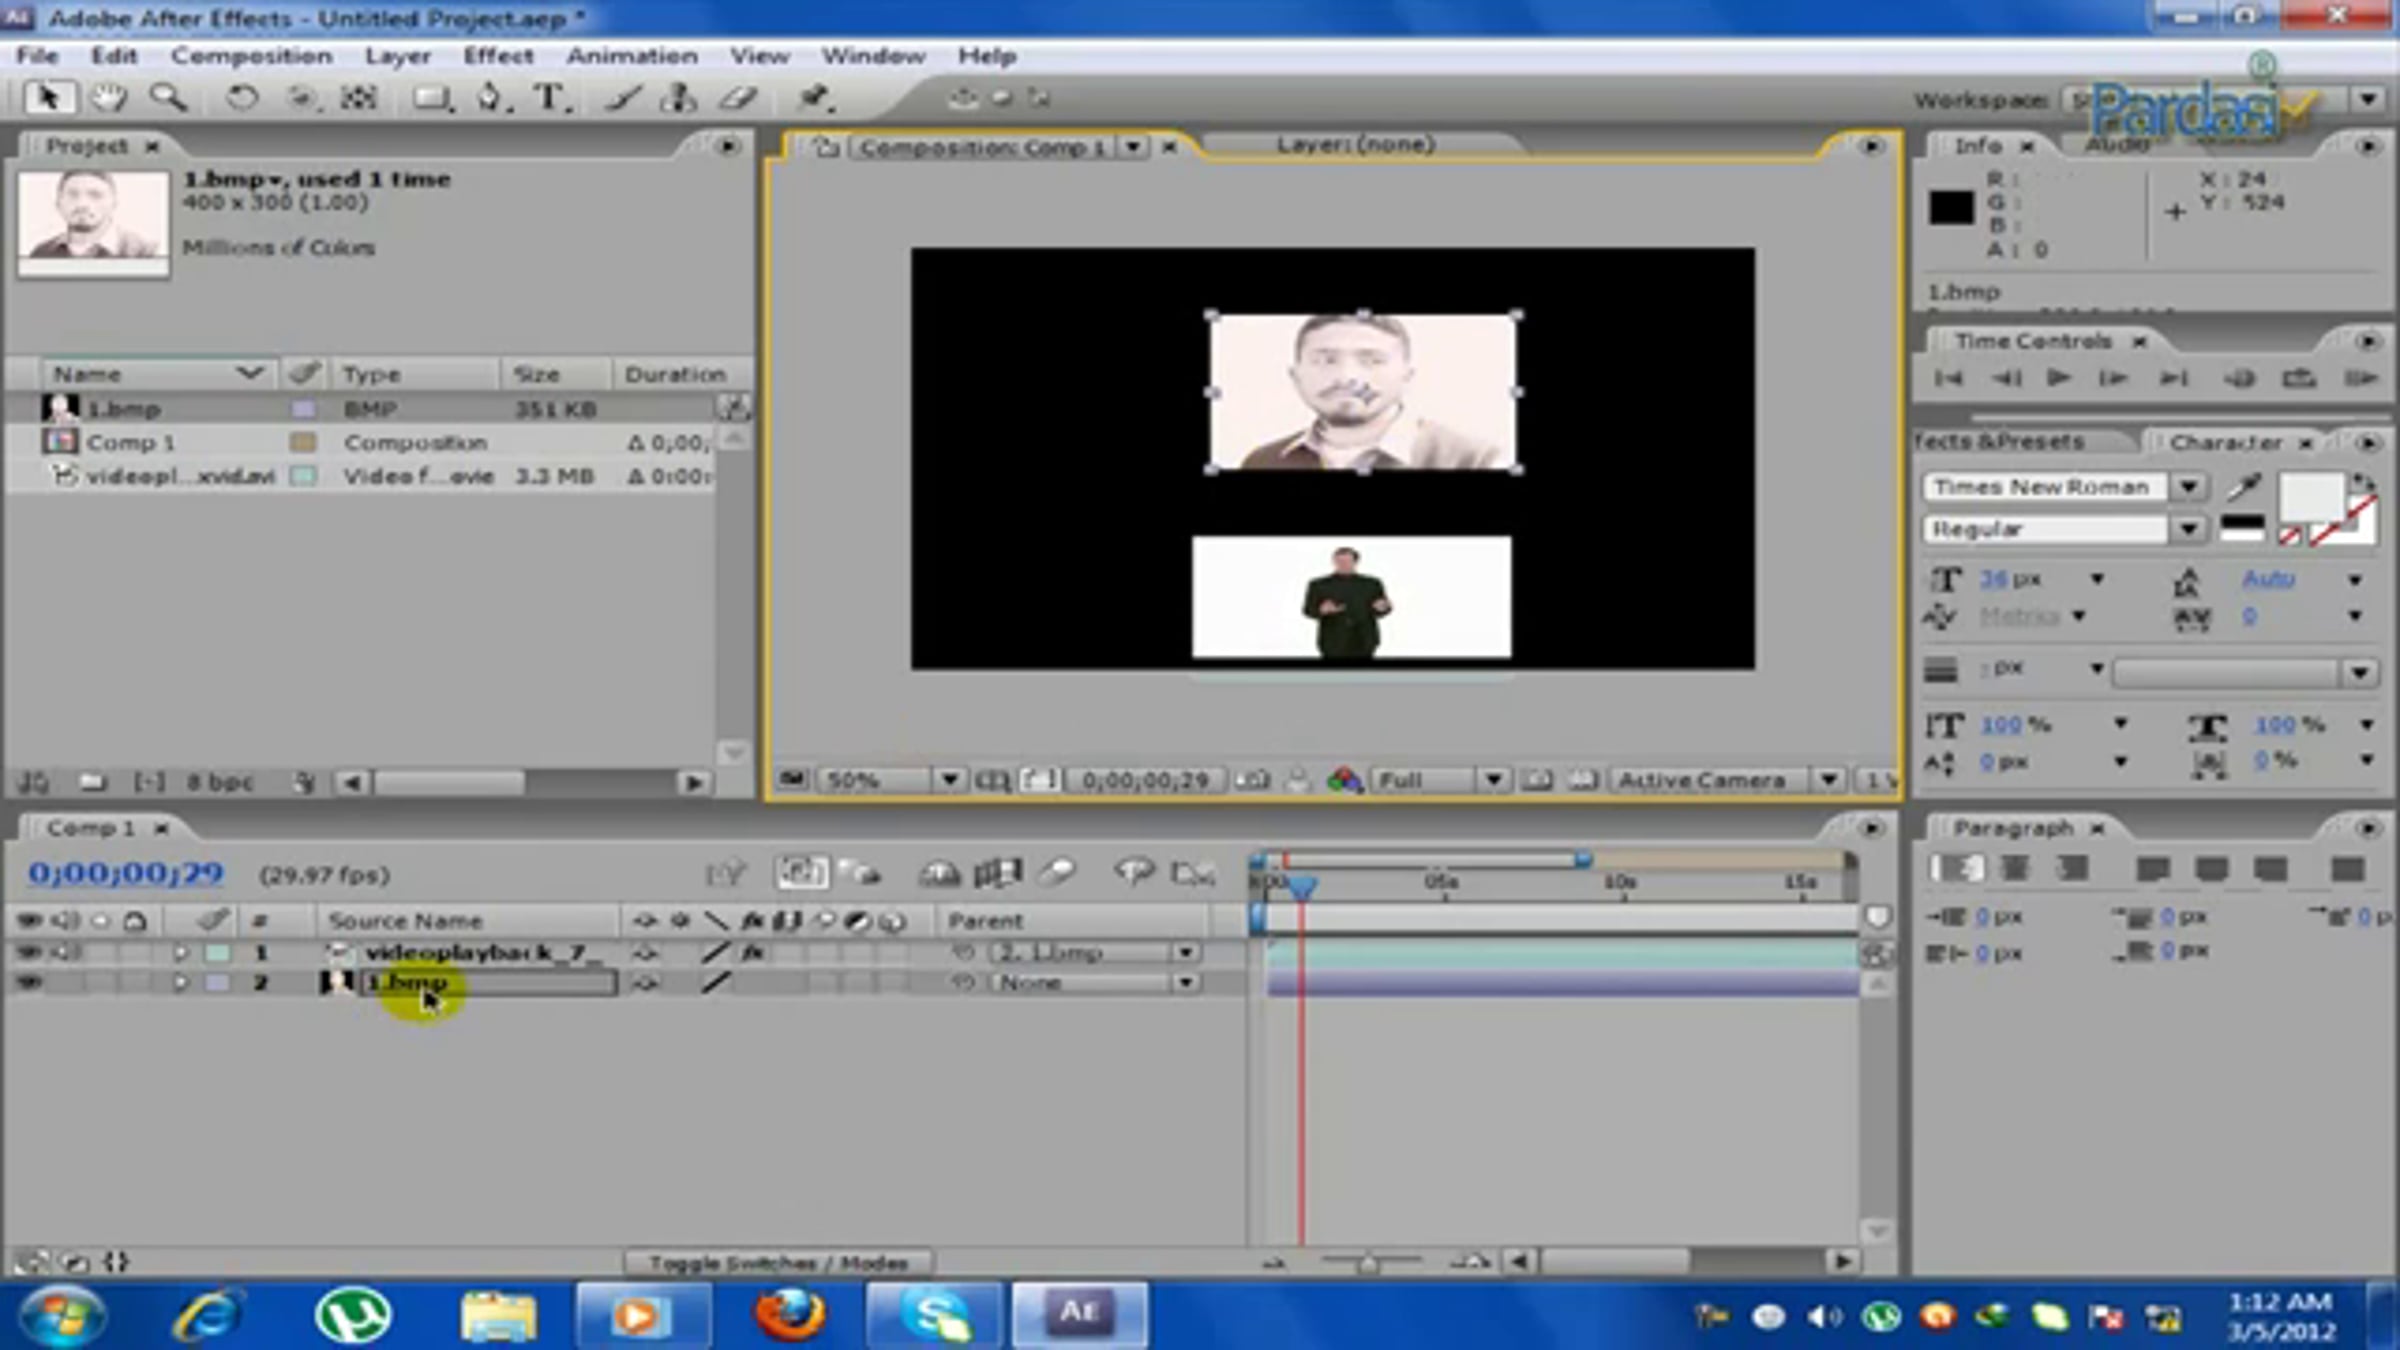Select the Hand tool in toolbar

(x=107, y=98)
